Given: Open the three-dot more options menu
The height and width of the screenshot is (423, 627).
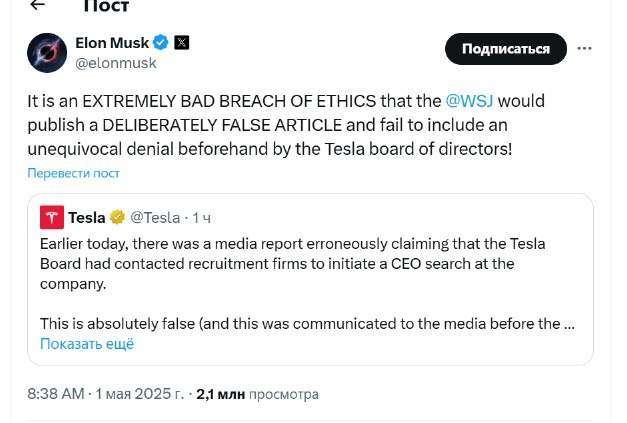Looking at the screenshot, I should coord(585,49).
